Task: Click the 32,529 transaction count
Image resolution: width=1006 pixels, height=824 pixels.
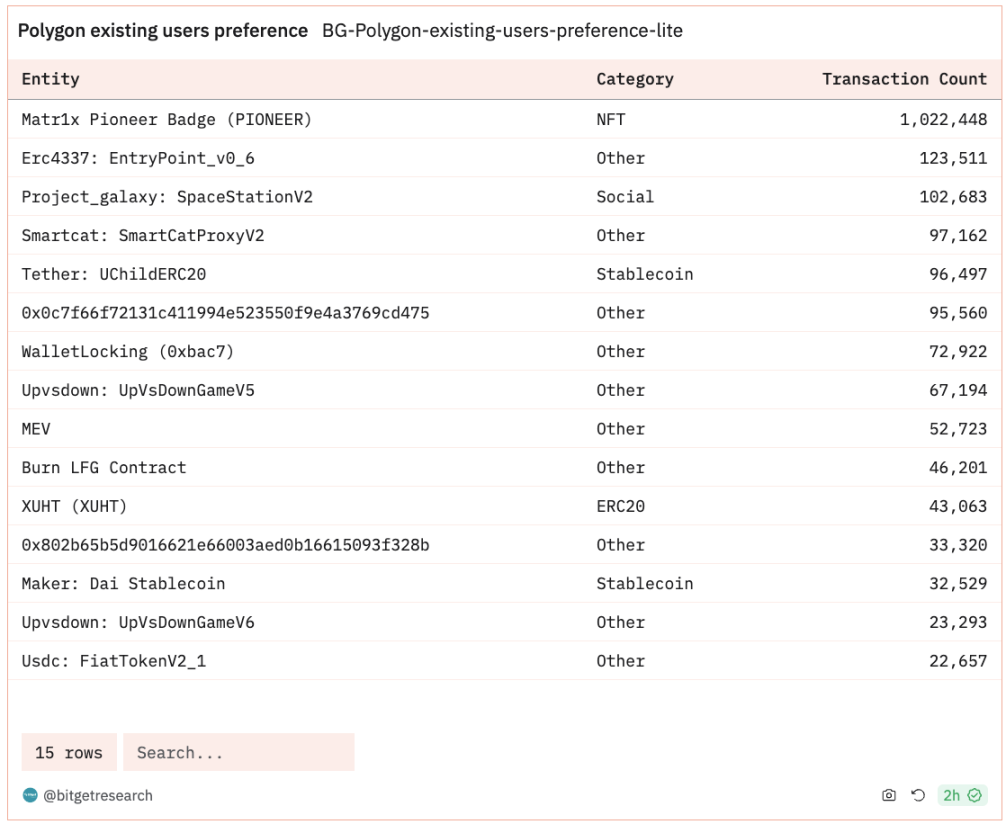Action: coord(959,583)
